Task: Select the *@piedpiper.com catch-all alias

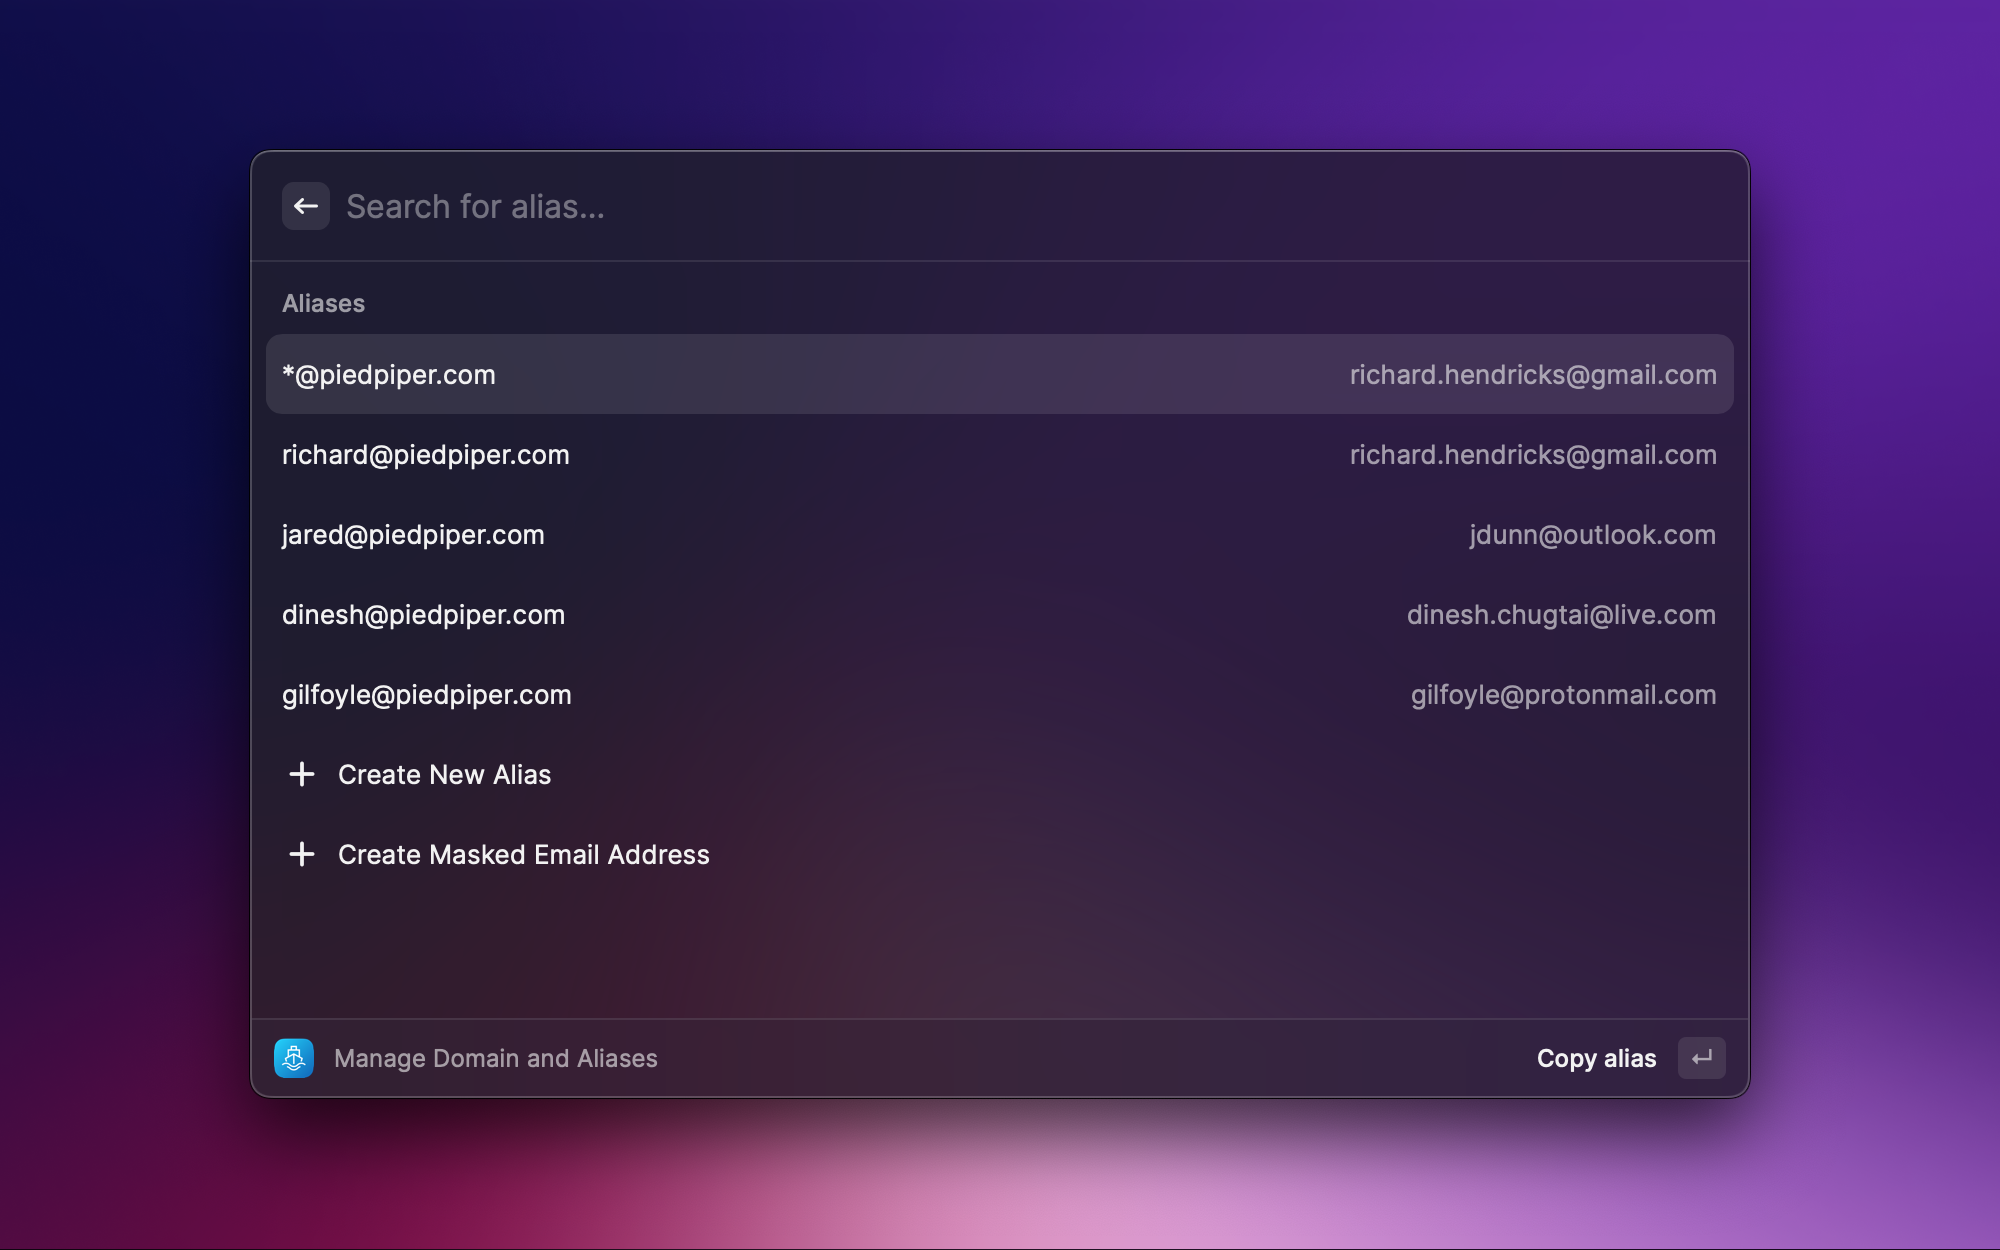Action: click(389, 374)
